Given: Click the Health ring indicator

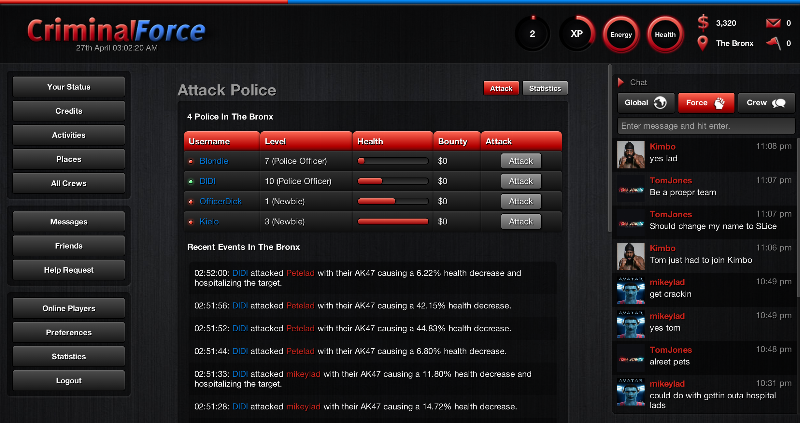Looking at the screenshot, I should tap(665, 35).
